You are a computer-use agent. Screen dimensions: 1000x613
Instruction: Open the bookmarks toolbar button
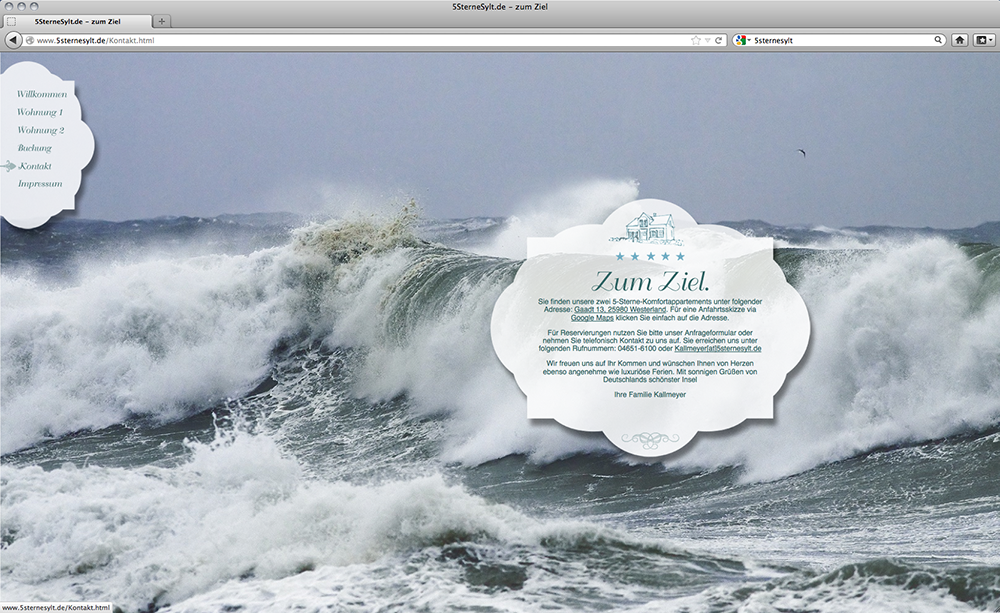coord(984,40)
